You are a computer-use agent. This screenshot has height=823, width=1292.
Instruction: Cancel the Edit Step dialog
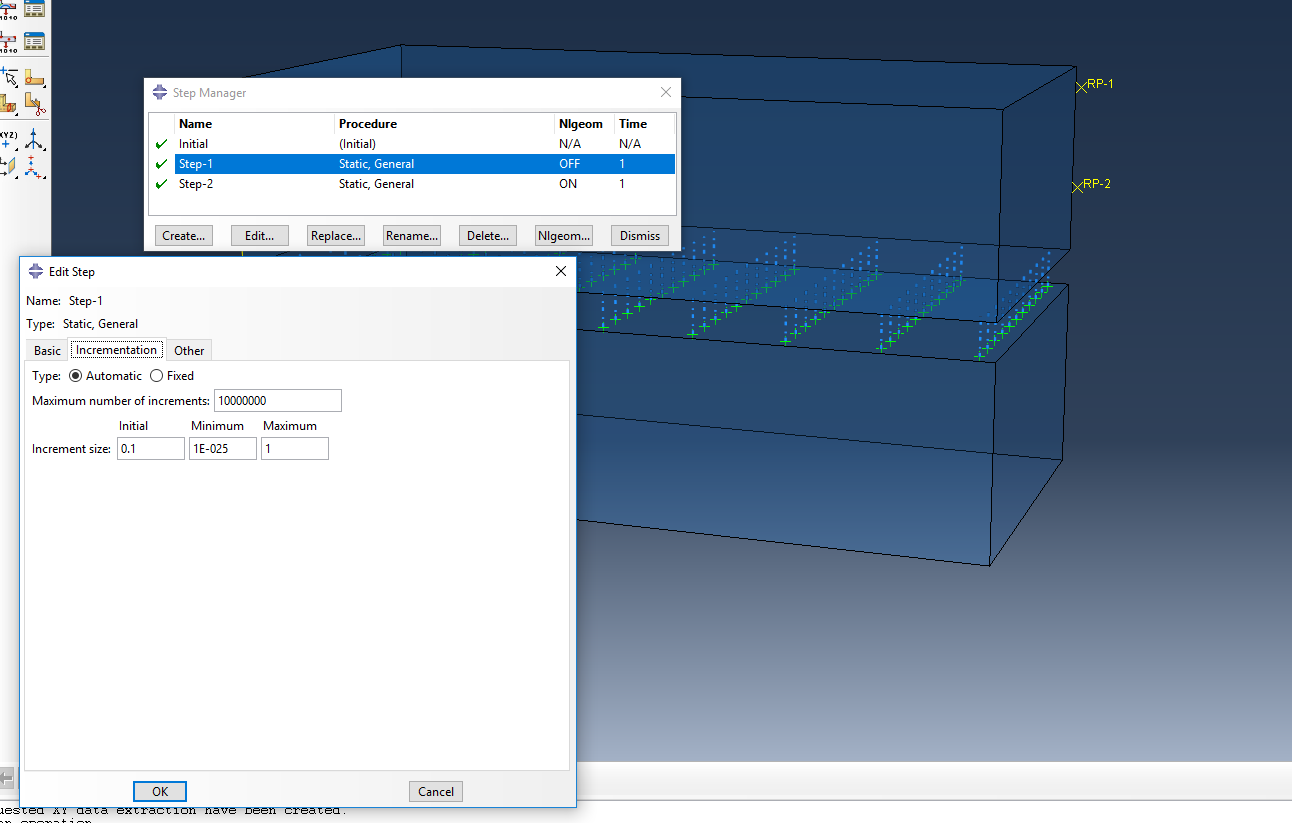[x=436, y=791]
